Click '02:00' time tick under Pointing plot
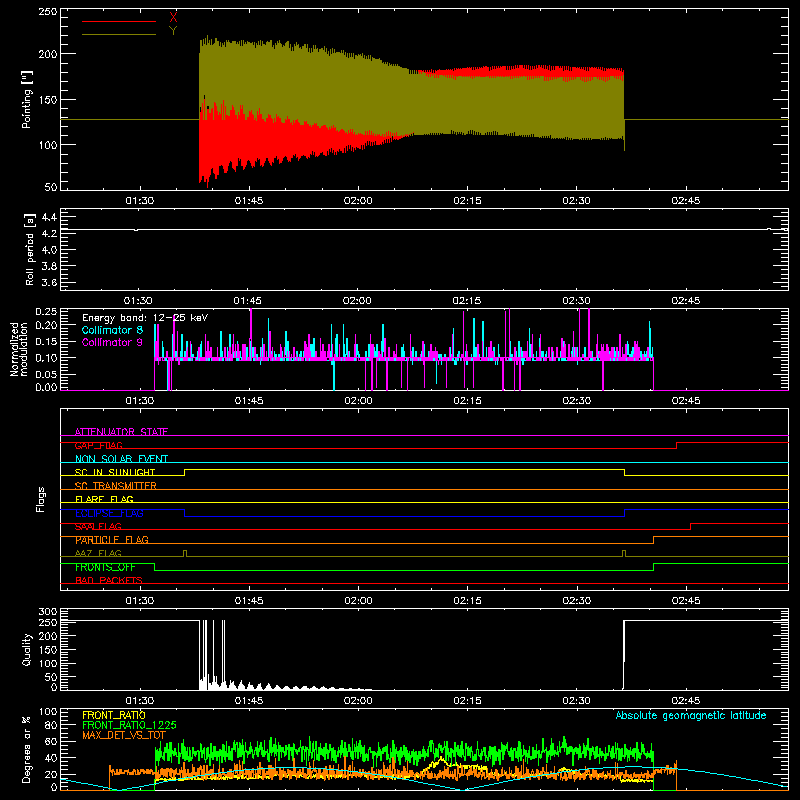Viewport: 800px width, 800px height. click(358, 201)
